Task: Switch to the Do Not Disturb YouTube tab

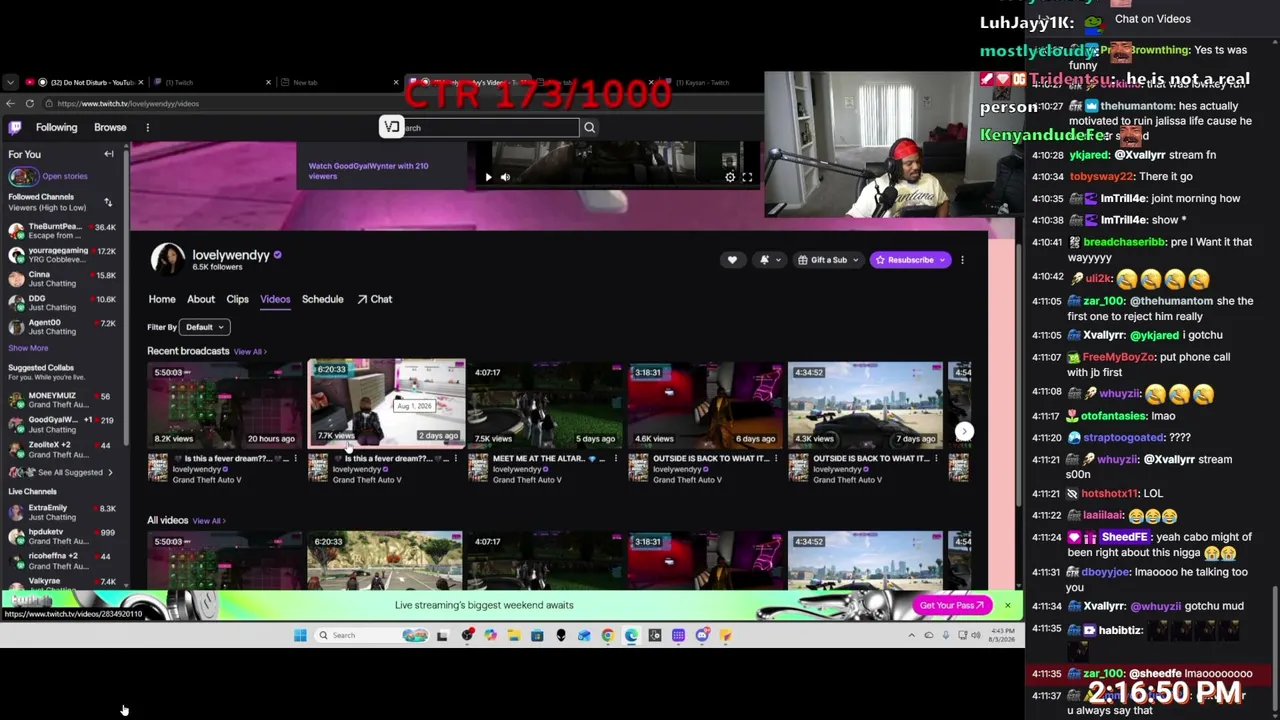Action: [85, 82]
